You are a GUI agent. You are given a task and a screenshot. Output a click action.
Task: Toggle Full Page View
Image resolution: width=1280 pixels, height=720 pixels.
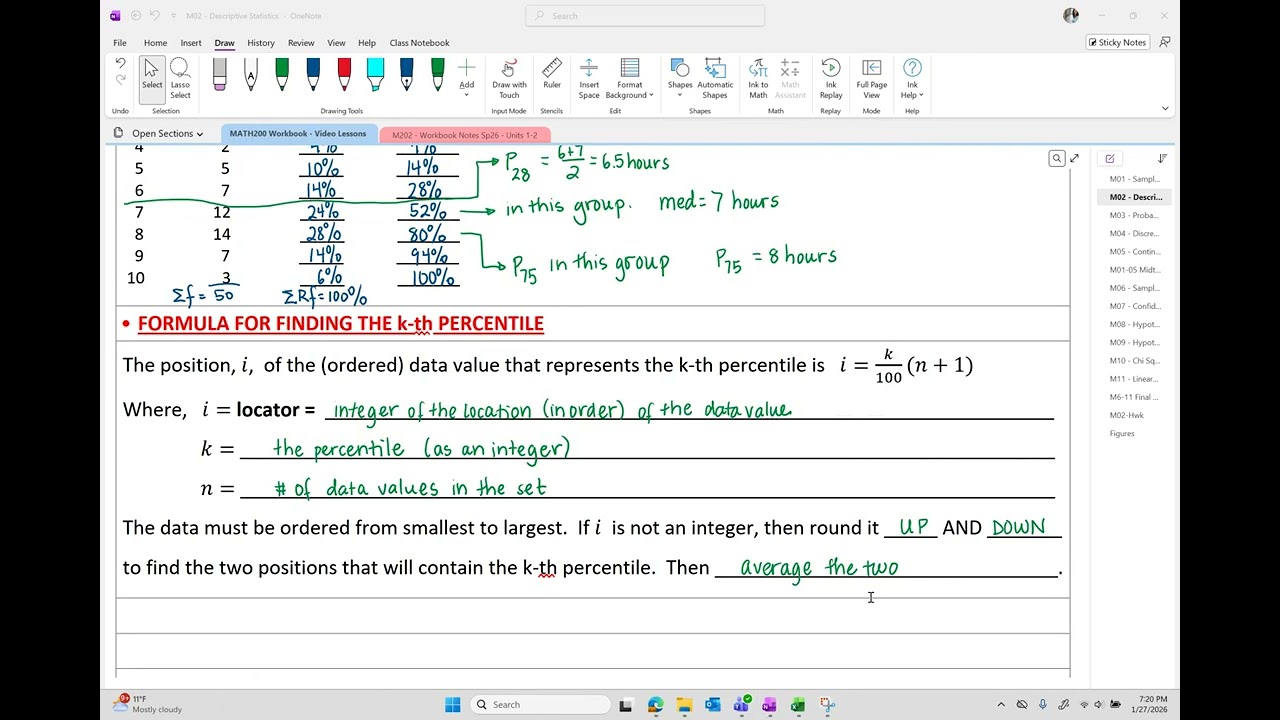coord(872,78)
